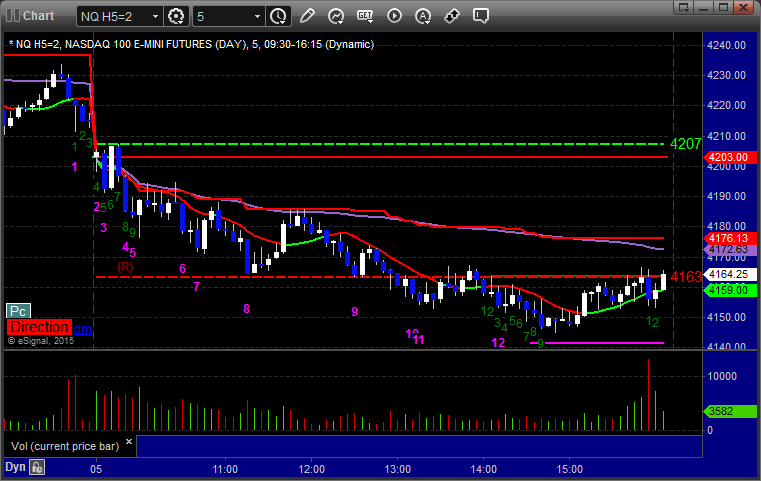Open the speech bubble notes icon

[481, 15]
